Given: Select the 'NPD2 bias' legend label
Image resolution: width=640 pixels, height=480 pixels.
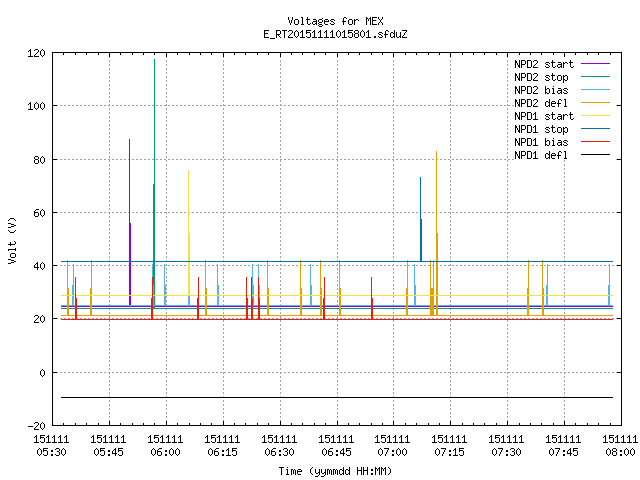Looking at the screenshot, I should point(541,90).
